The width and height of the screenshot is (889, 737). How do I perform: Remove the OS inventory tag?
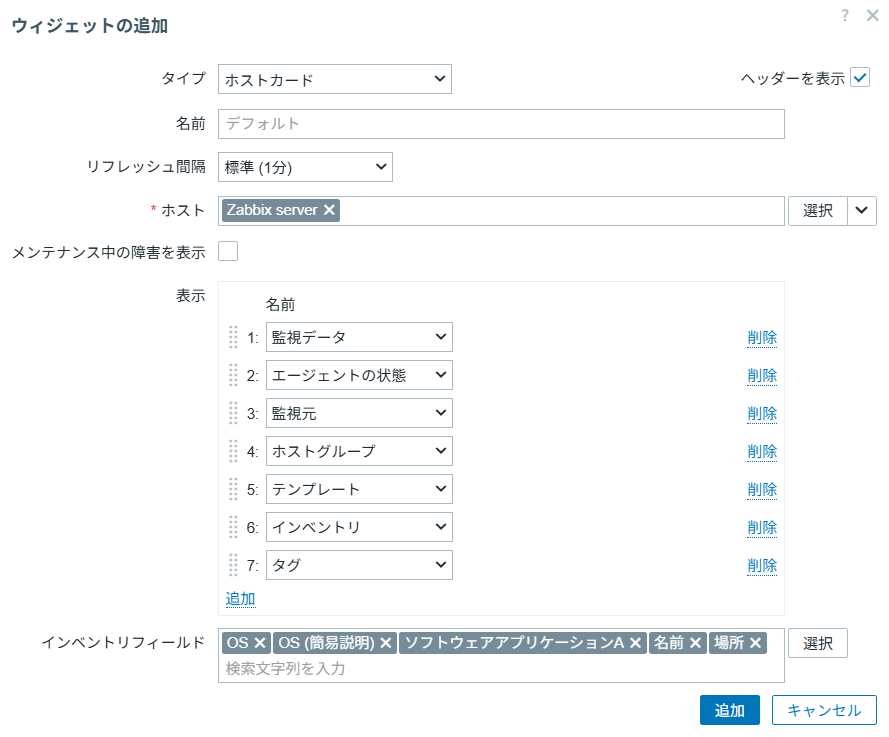pos(260,643)
